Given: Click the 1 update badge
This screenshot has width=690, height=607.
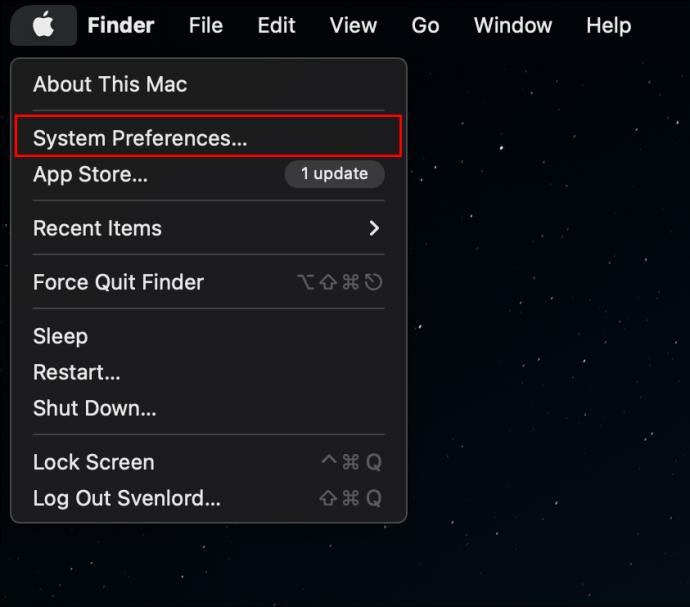Looking at the screenshot, I should pyautogui.click(x=334, y=174).
